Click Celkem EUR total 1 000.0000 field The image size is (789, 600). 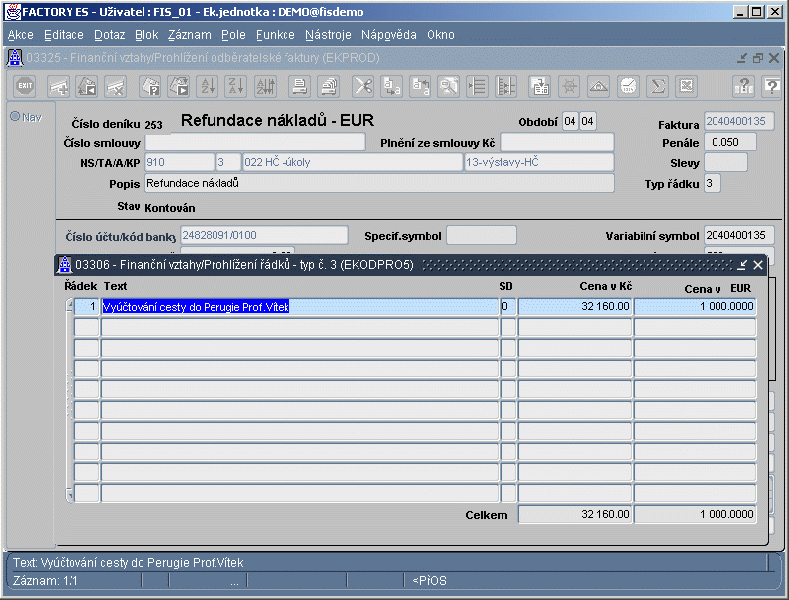point(695,514)
